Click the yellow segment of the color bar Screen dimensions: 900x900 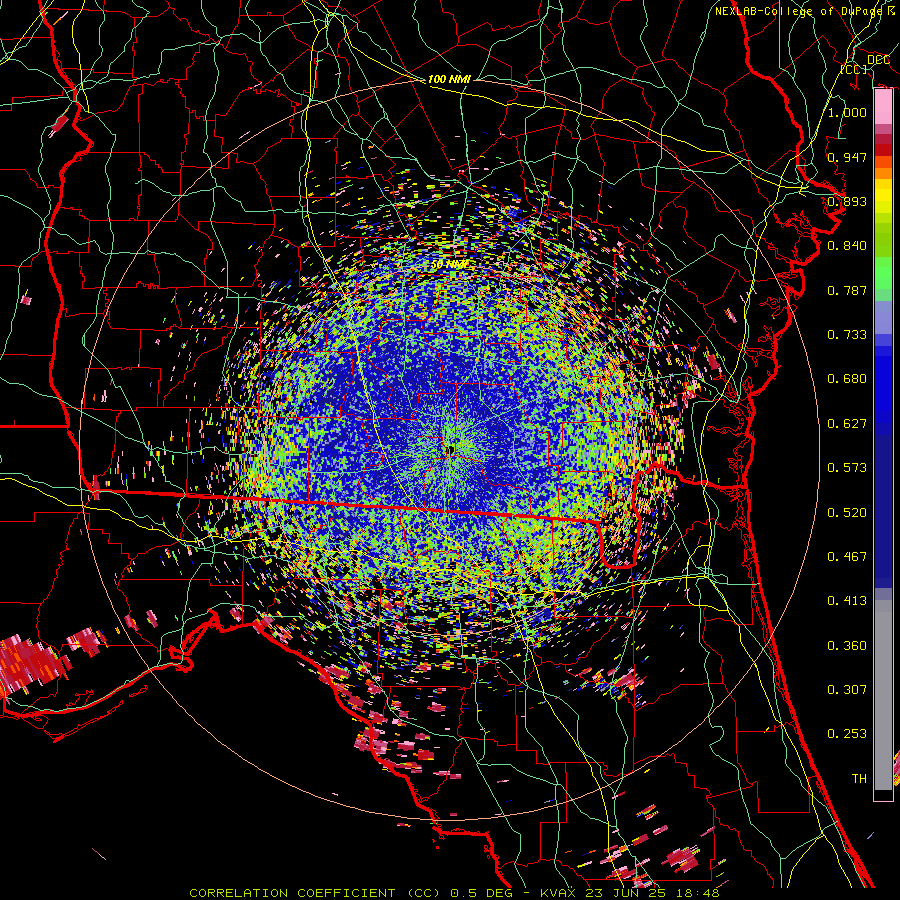pyautogui.click(x=883, y=196)
